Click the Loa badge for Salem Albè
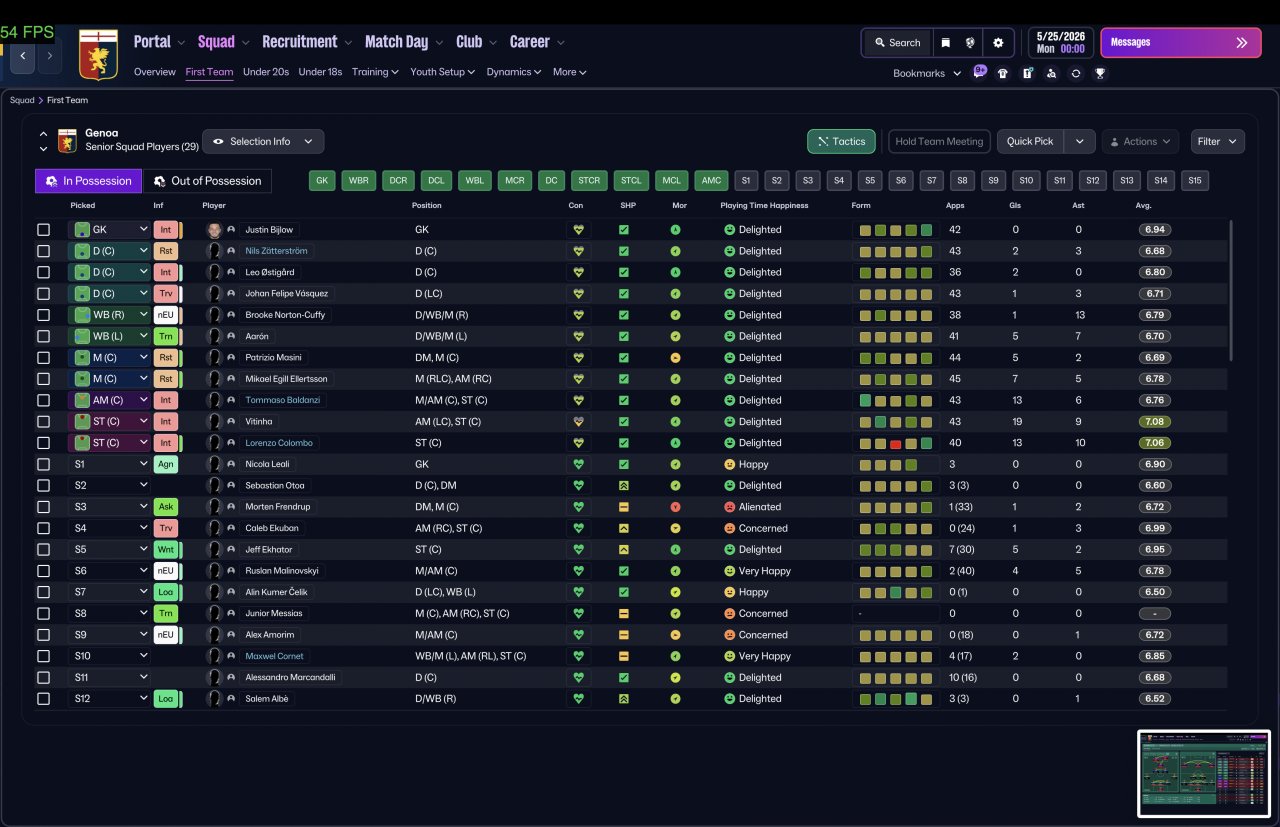 tap(167, 699)
